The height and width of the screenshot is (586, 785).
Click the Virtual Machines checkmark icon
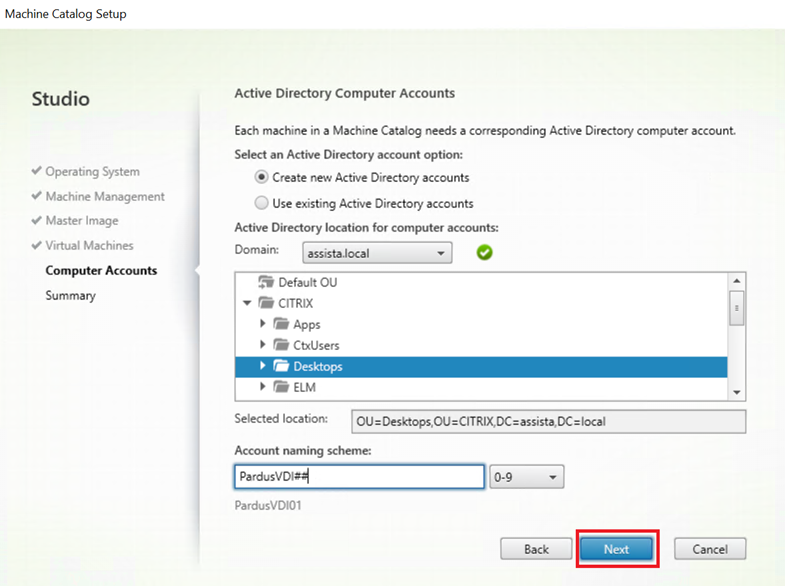[36, 245]
